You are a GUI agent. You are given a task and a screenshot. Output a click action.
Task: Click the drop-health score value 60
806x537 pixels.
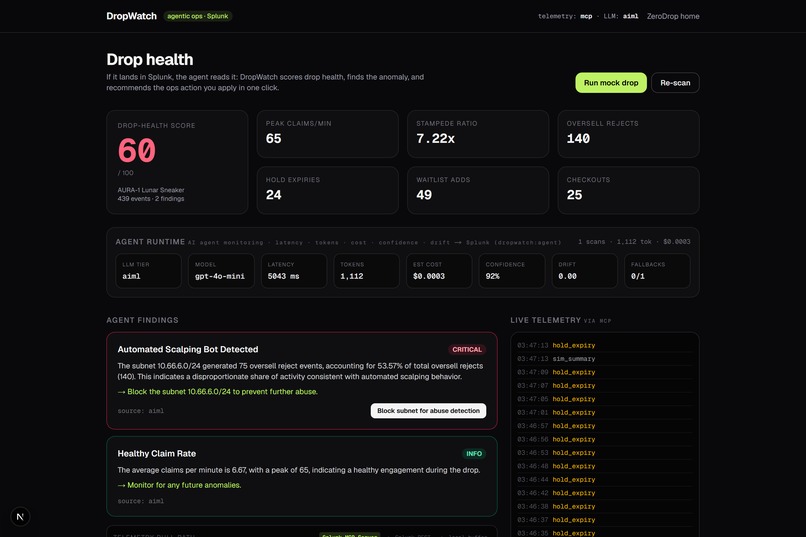(137, 151)
